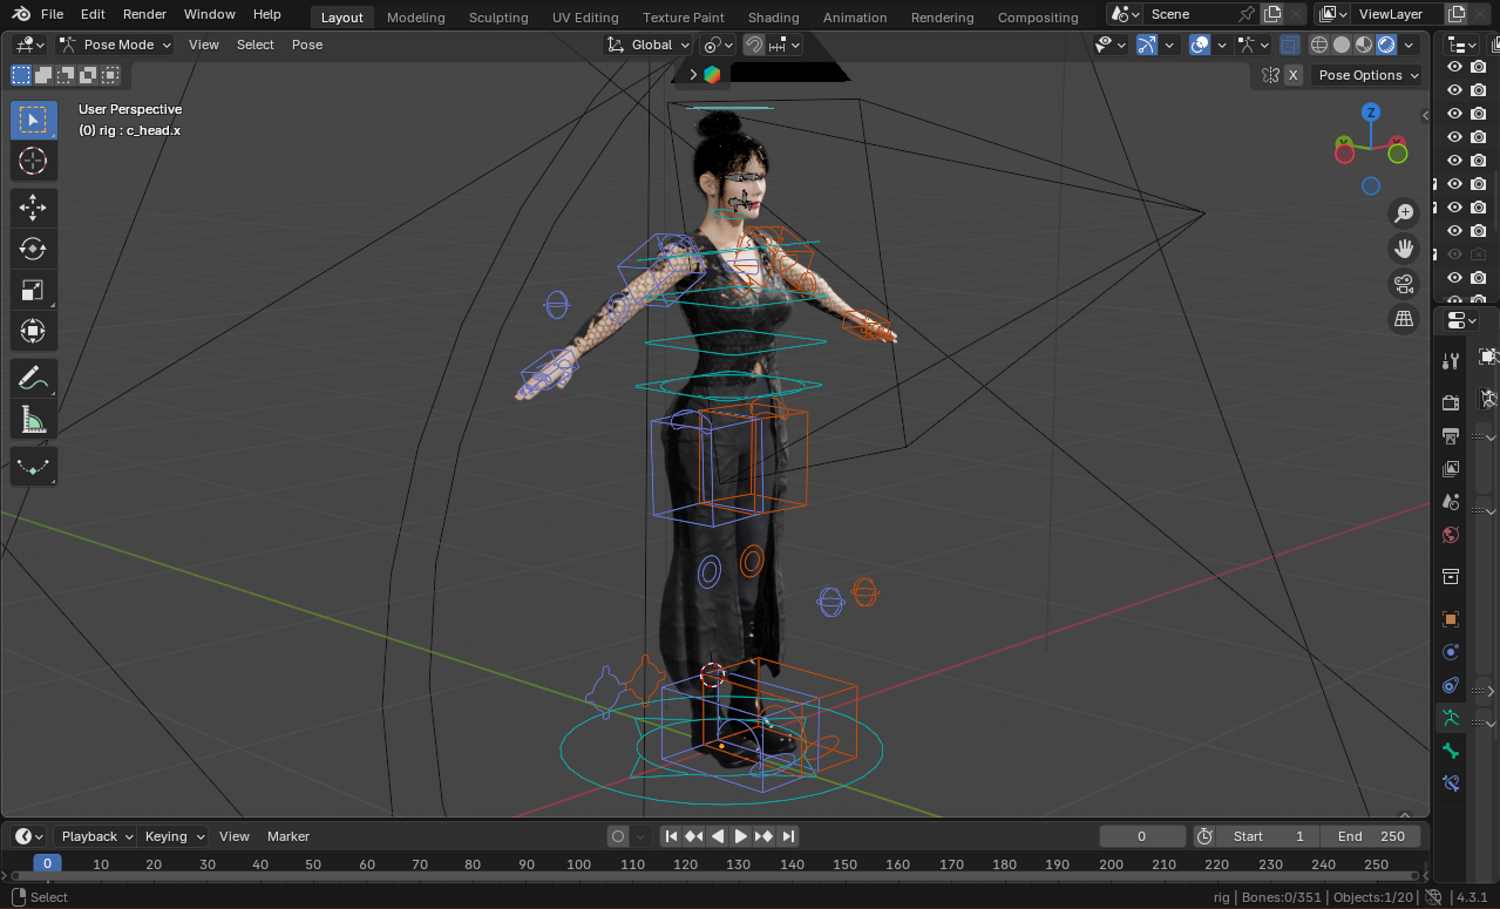Open the pivot point dropdown
The width and height of the screenshot is (1500, 909).
click(x=718, y=45)
